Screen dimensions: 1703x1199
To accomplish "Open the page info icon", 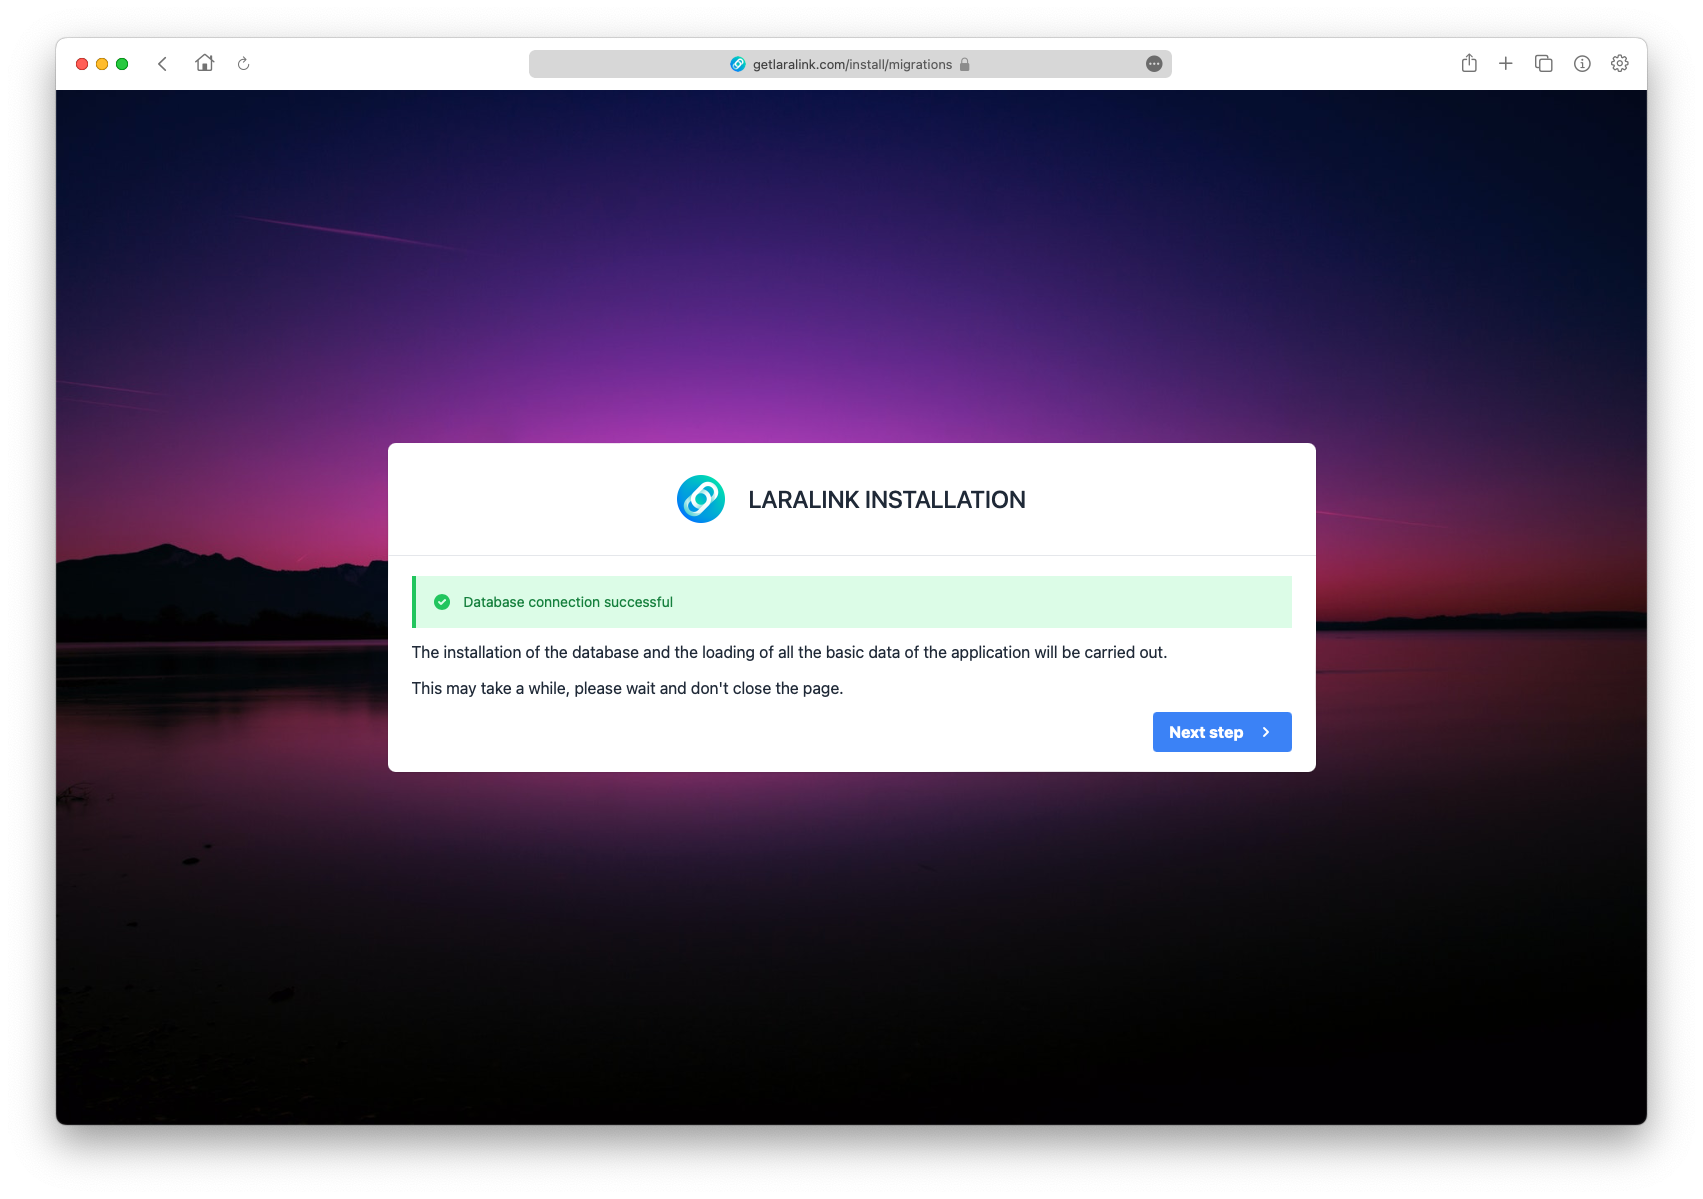I will coord(1582,64).
